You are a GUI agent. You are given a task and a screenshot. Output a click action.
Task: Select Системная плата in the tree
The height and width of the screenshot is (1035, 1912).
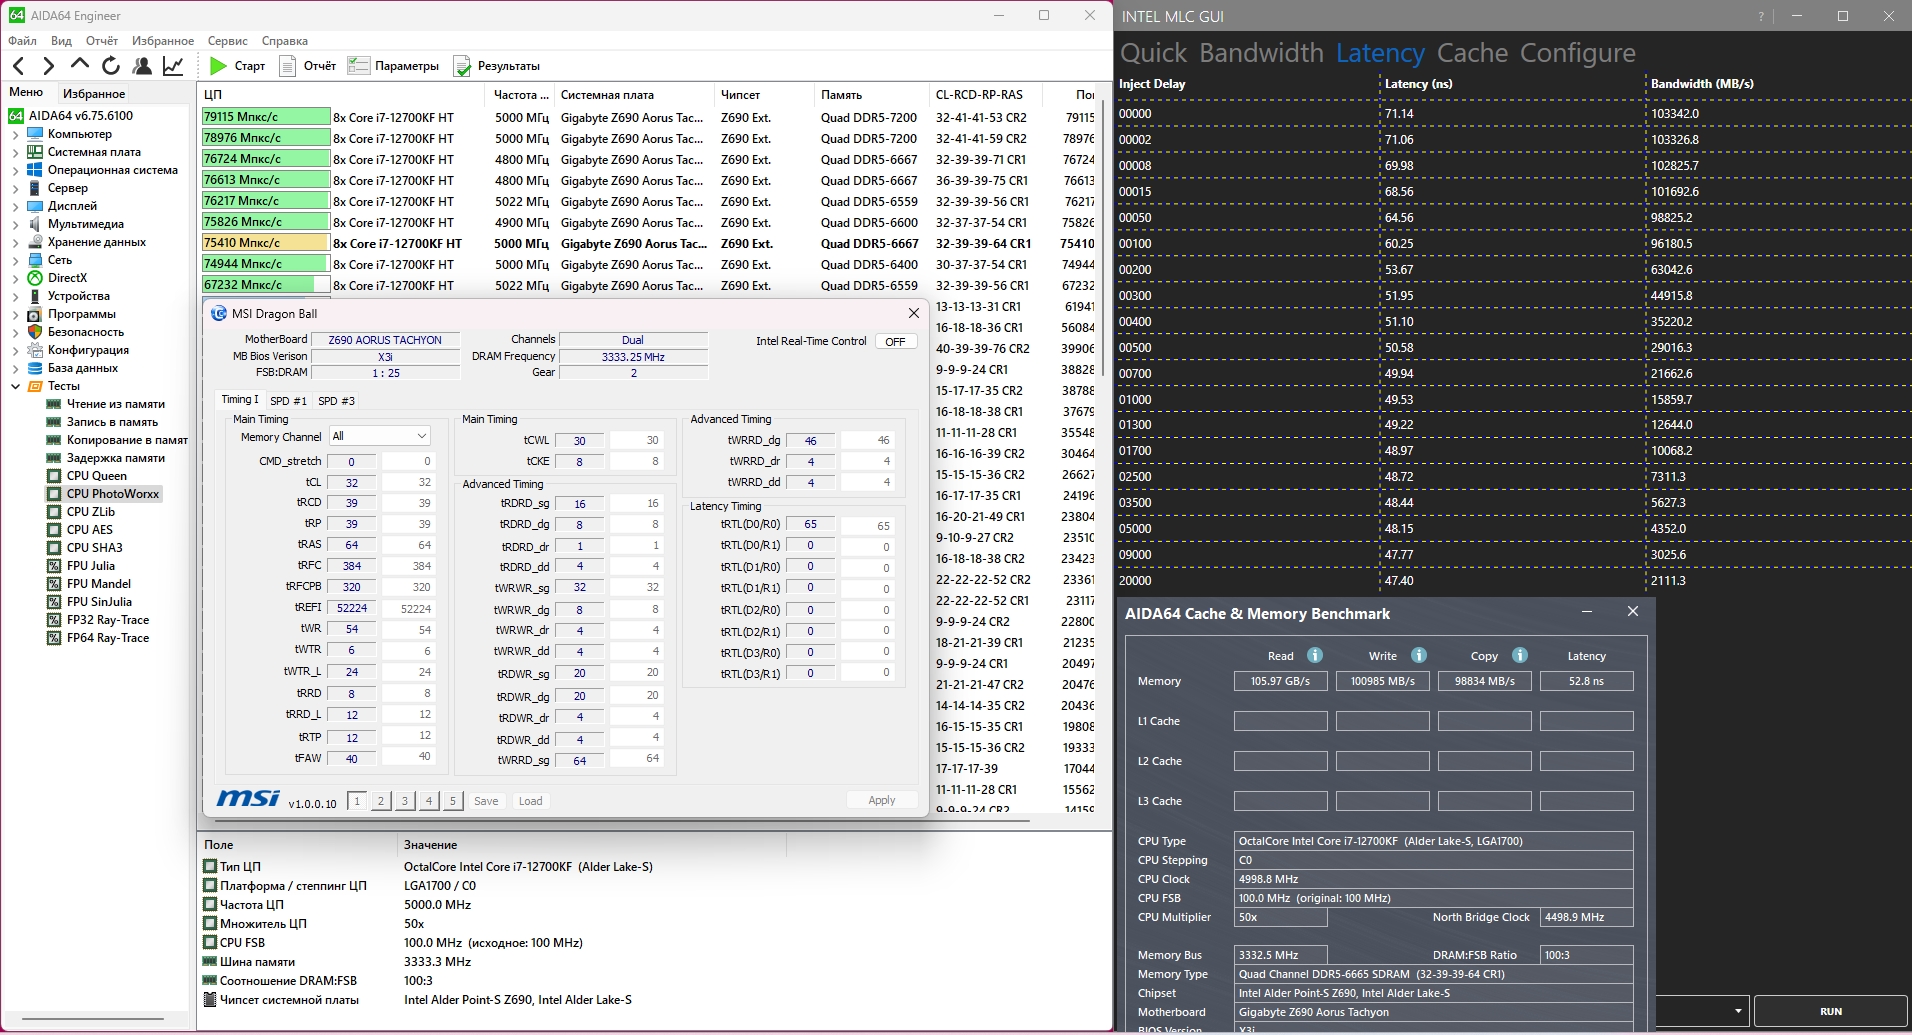(94, 152)
